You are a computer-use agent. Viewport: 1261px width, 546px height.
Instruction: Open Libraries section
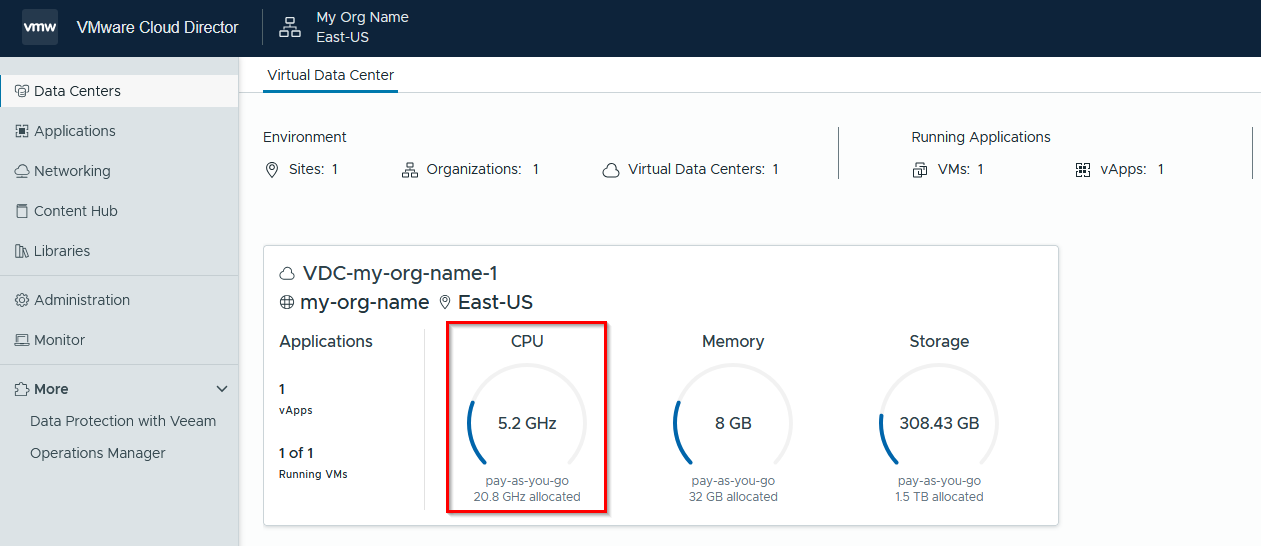point(119,251)
